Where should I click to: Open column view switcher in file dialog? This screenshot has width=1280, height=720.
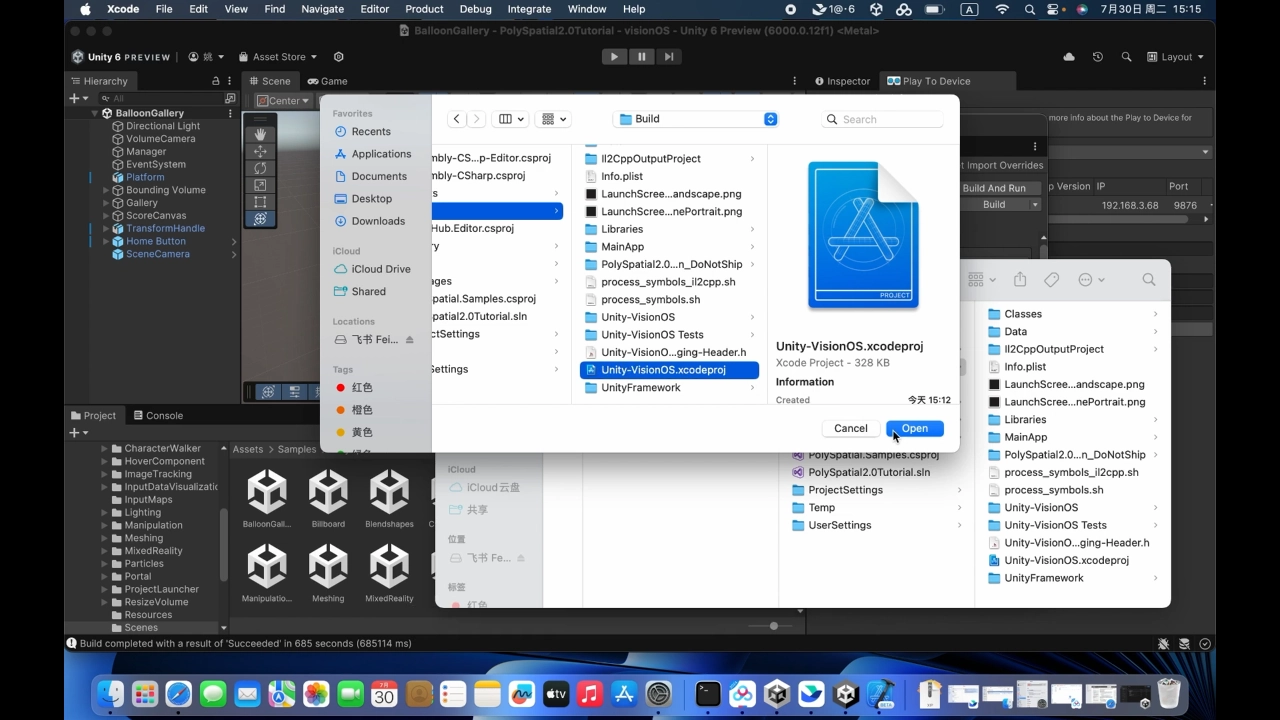(x=511, y=119)
